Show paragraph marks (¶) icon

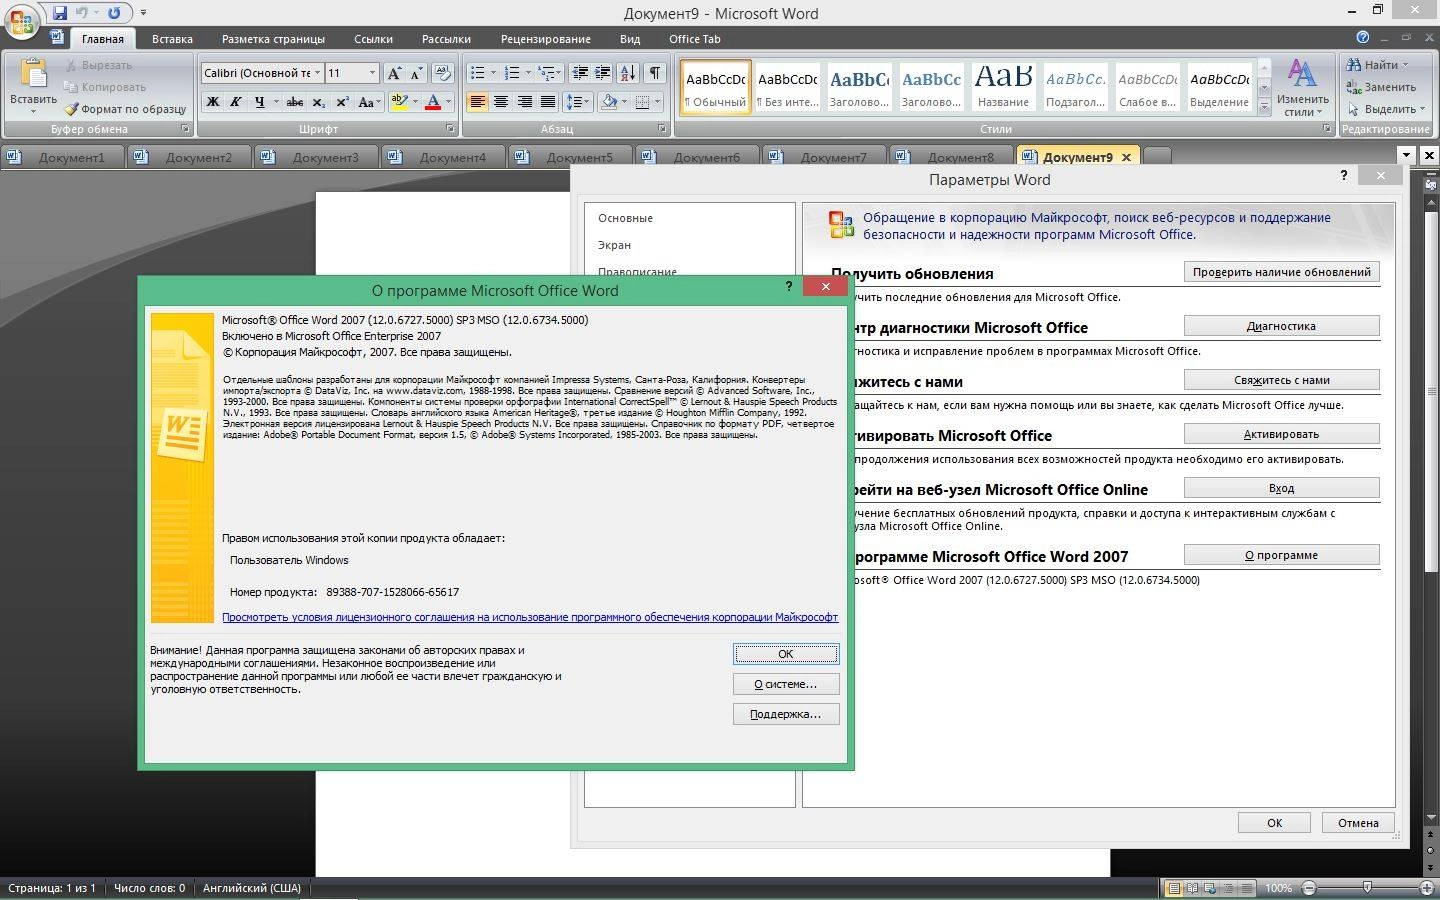coord(654,73)
